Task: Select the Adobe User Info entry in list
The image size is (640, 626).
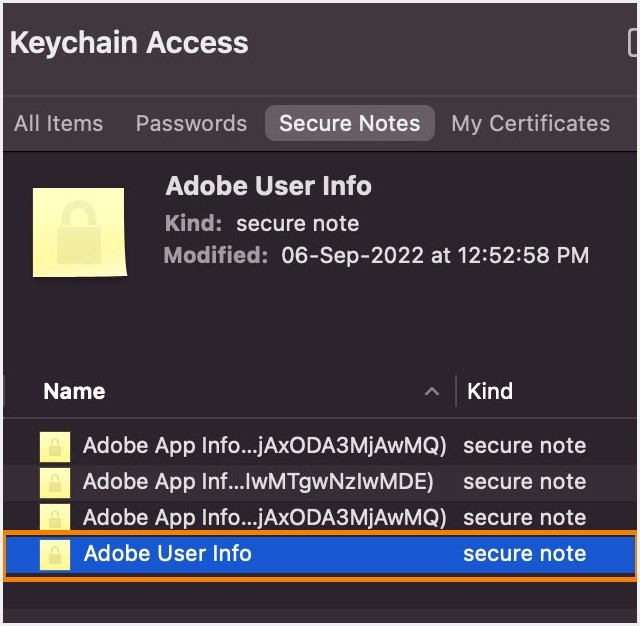Action: 168,554
